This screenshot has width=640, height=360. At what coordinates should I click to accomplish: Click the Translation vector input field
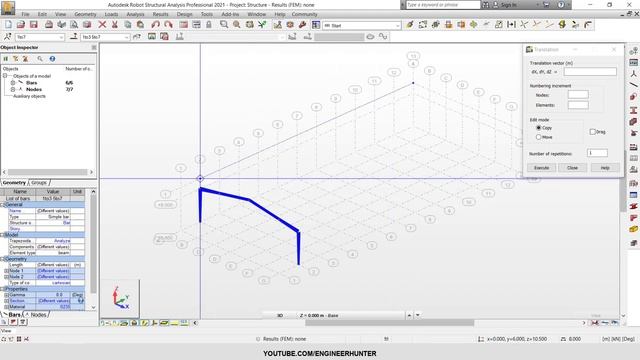[590, 72]
